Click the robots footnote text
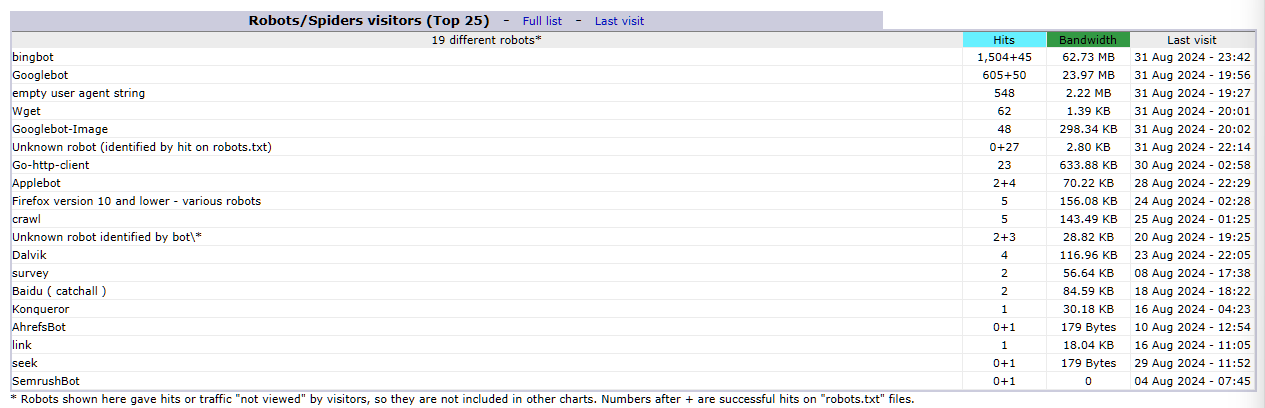1265x408 pixels. tap(461, 399)
